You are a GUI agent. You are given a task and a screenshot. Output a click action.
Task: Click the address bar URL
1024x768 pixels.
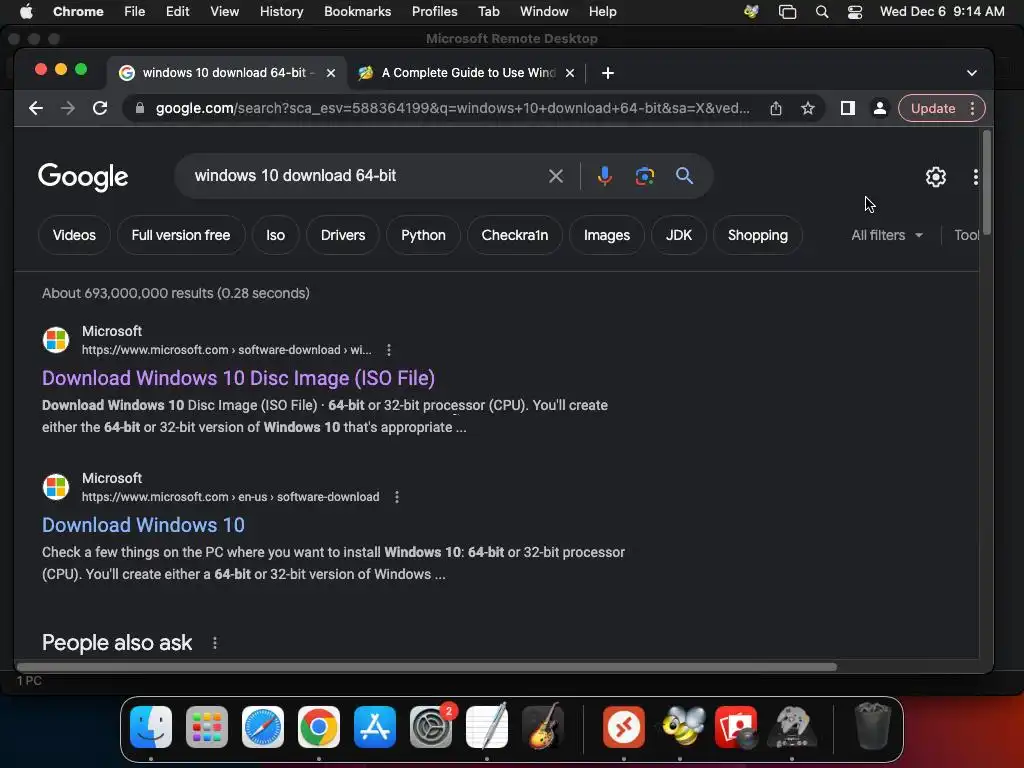(x=452, y=108)
